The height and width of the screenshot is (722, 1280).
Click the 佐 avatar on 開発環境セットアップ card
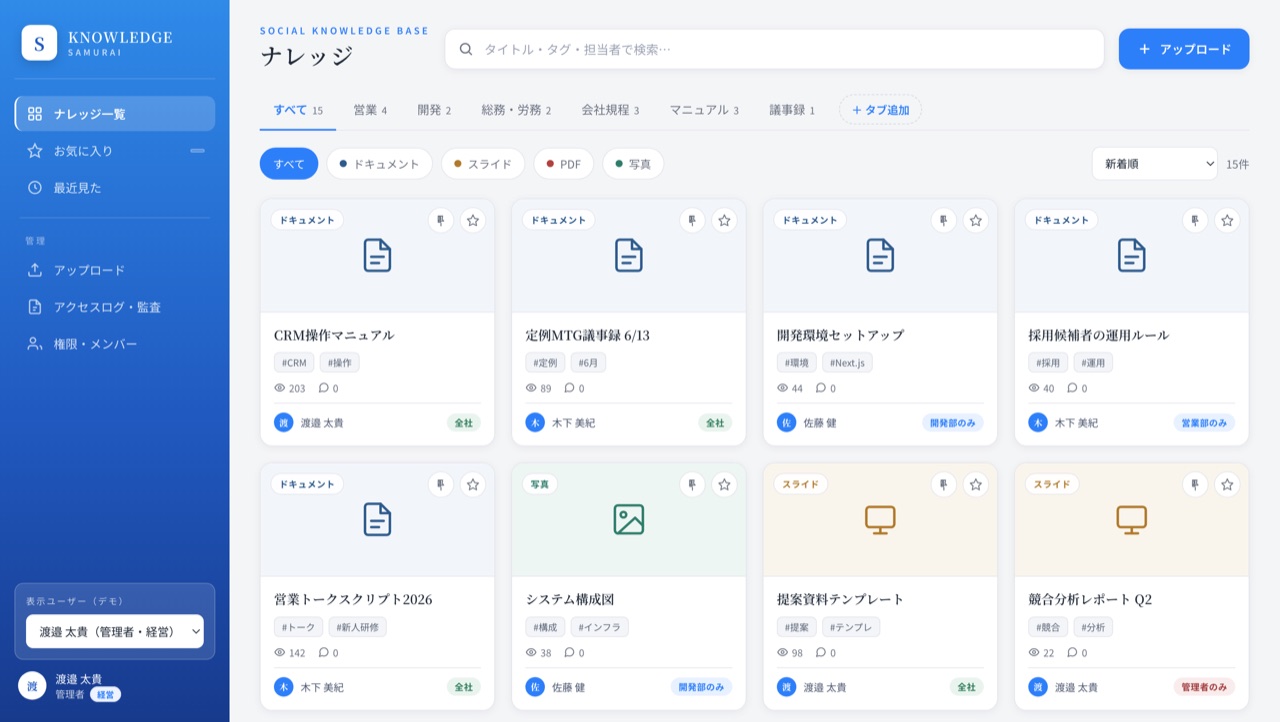[787, 422]
